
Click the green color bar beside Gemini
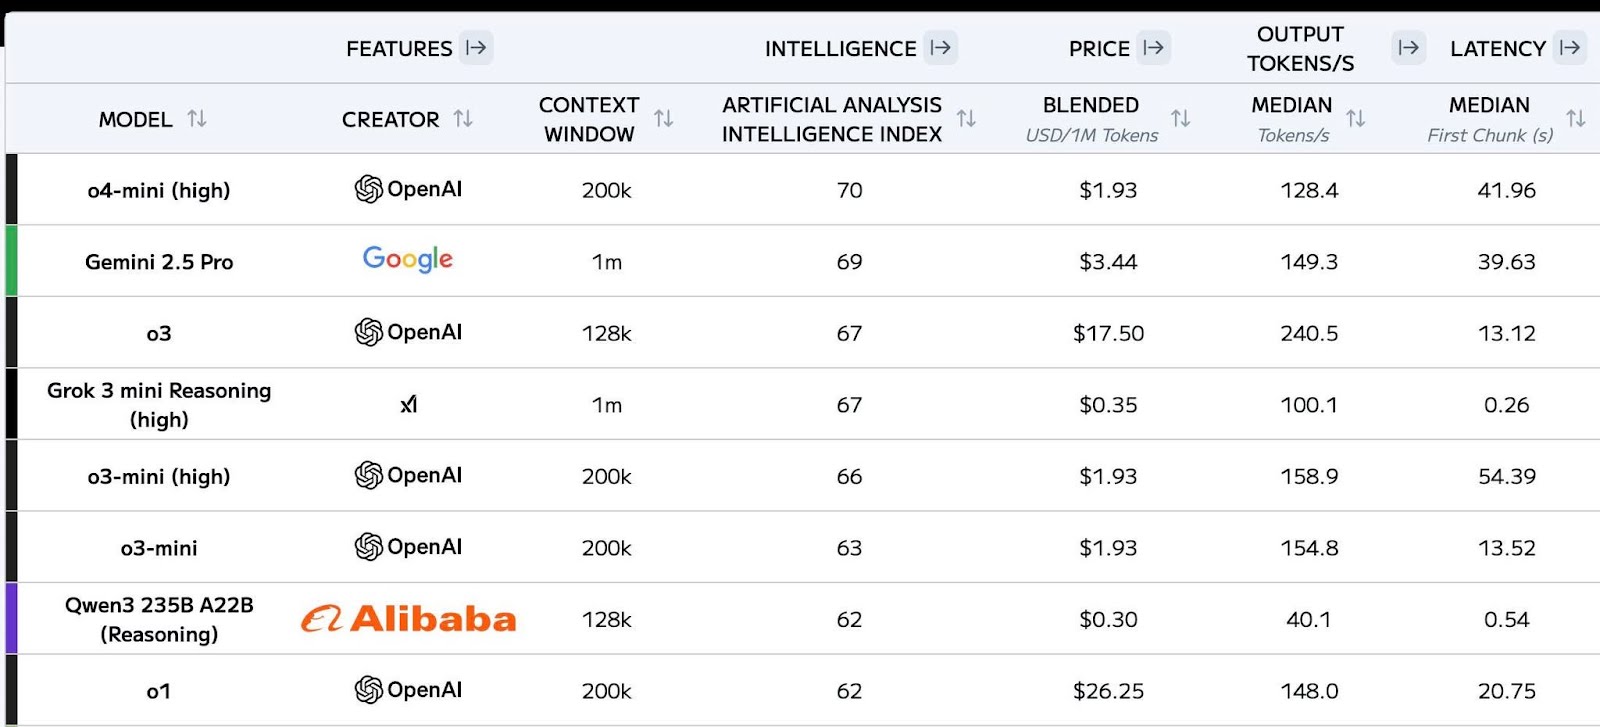[x=11, y=261]
